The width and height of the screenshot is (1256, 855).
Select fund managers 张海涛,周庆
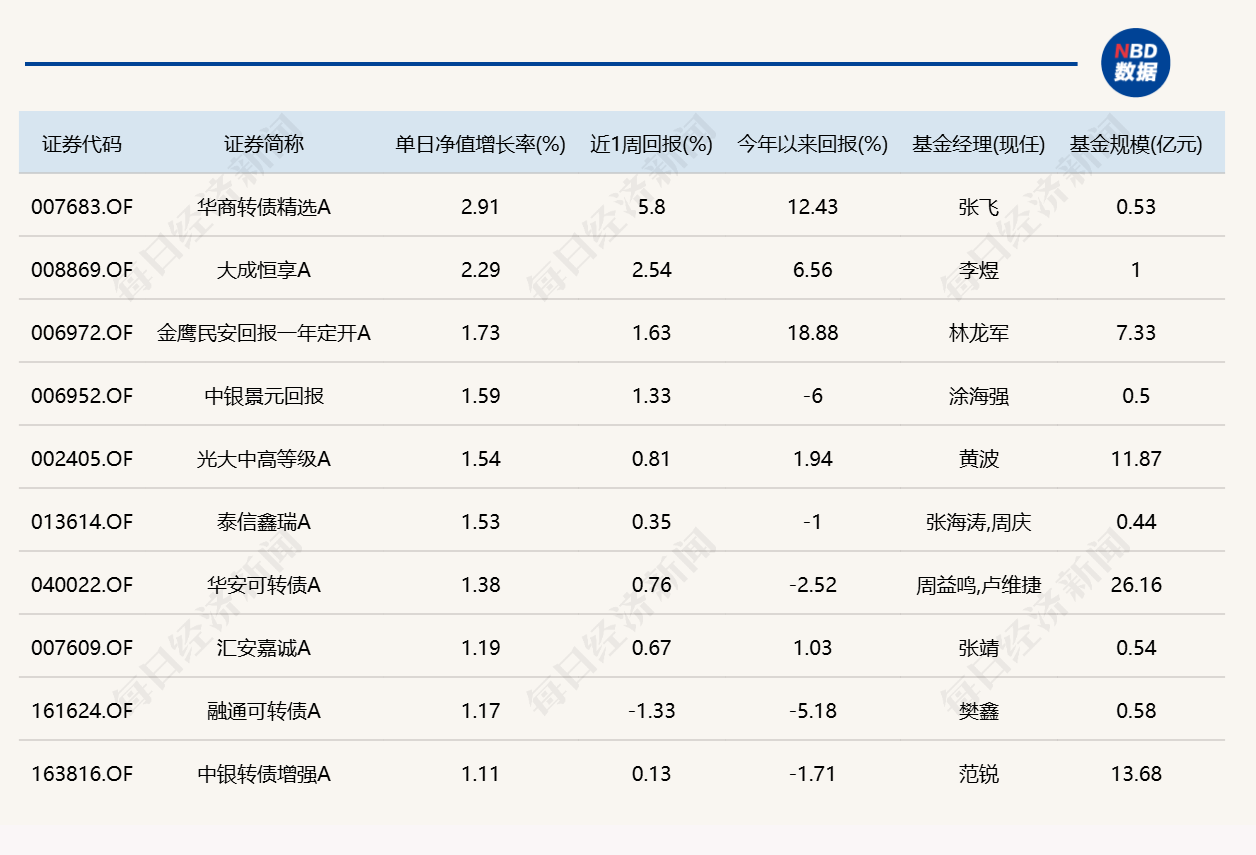click(978, 522)
